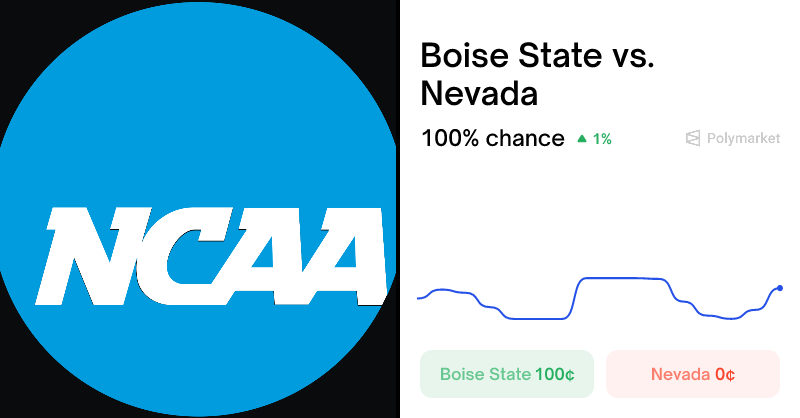Click the chart line's left starting point

419,298
